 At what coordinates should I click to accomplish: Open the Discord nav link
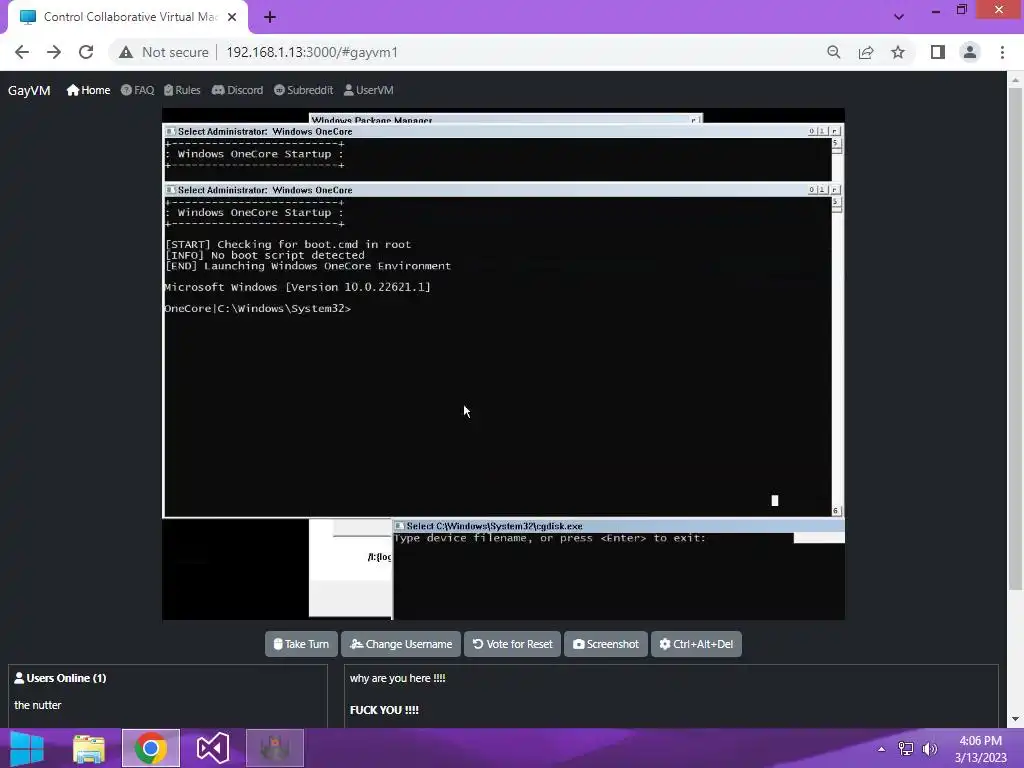tap(237, 90)
